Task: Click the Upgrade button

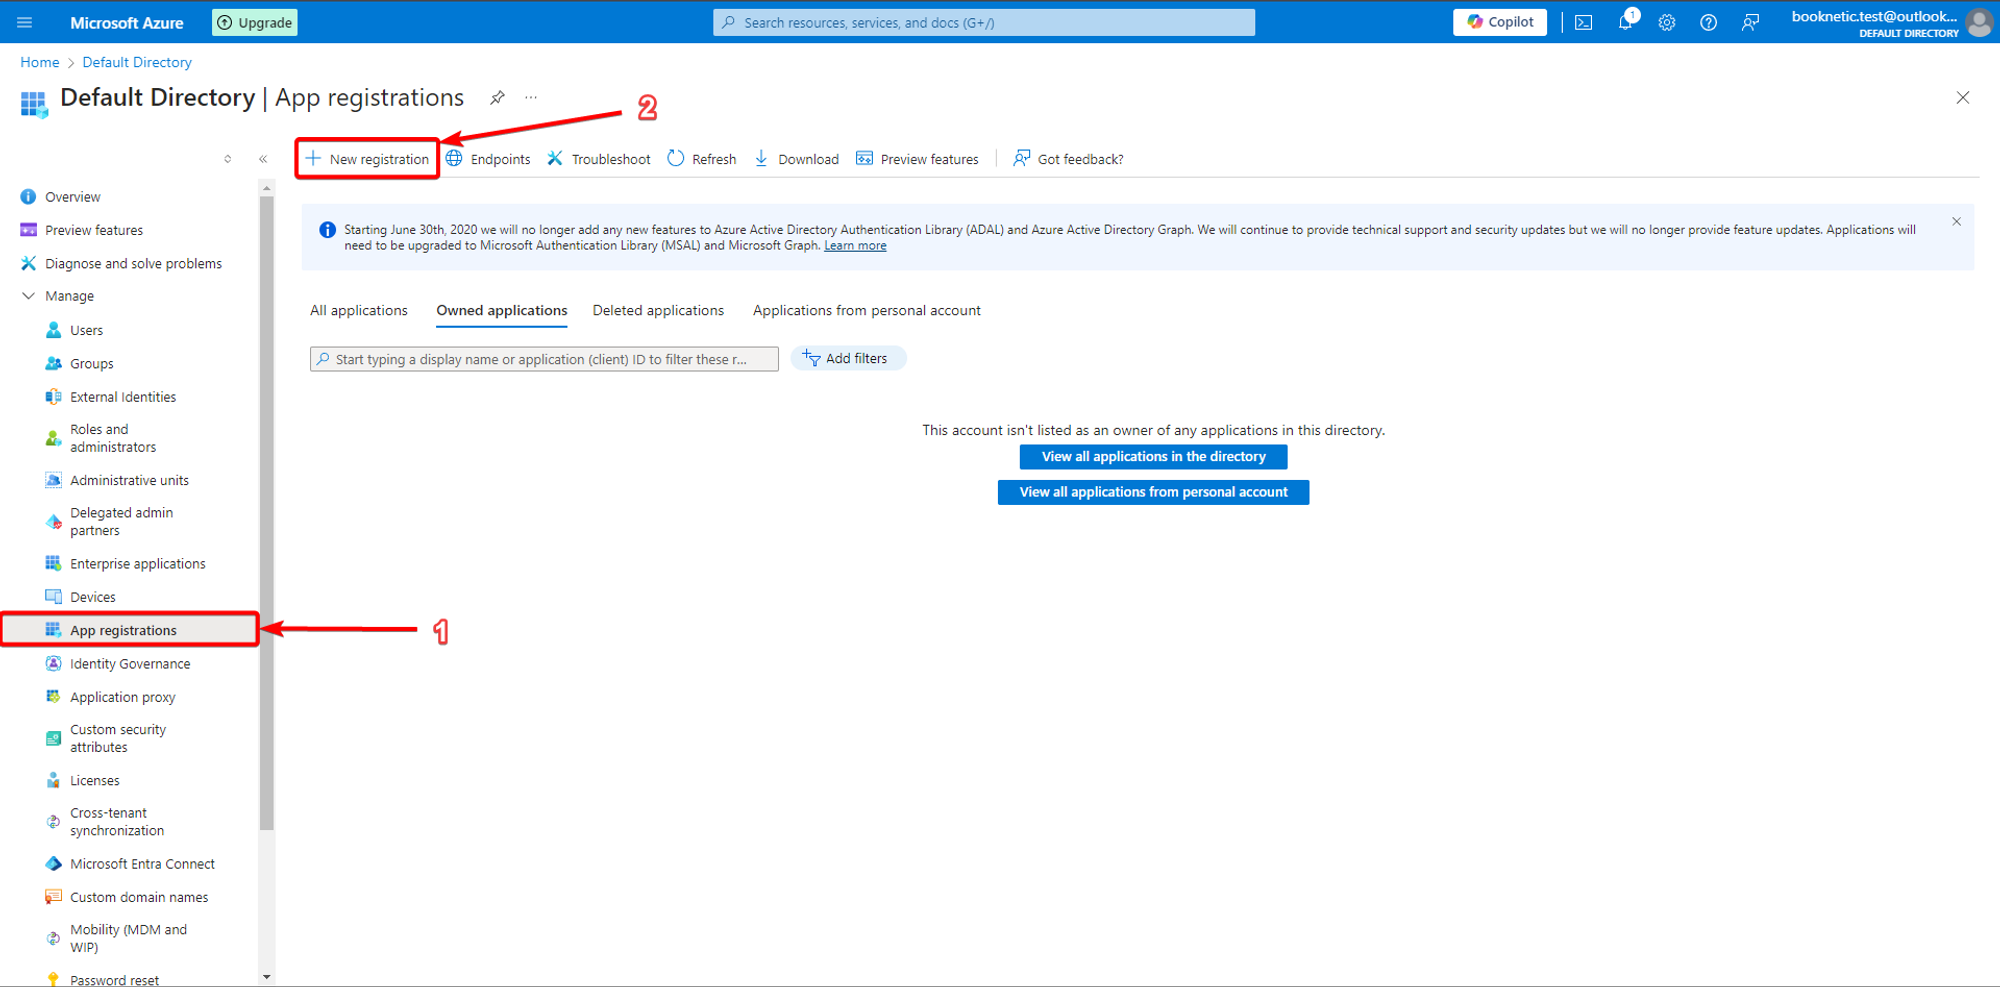Action: click(x=255, y=22)
